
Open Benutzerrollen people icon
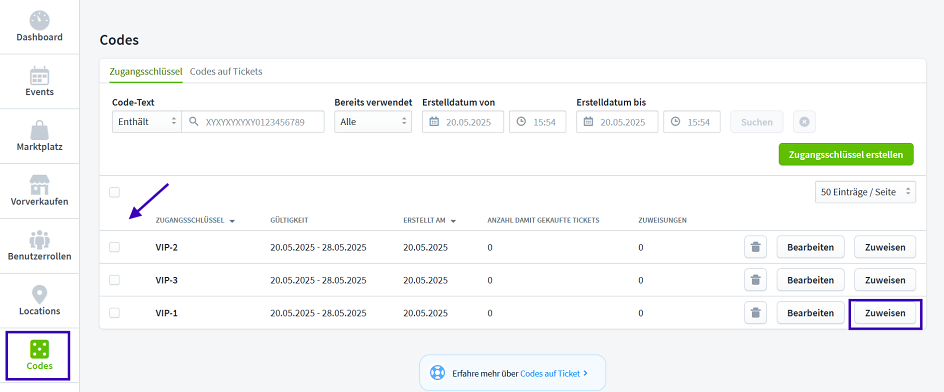coord(39,240)
